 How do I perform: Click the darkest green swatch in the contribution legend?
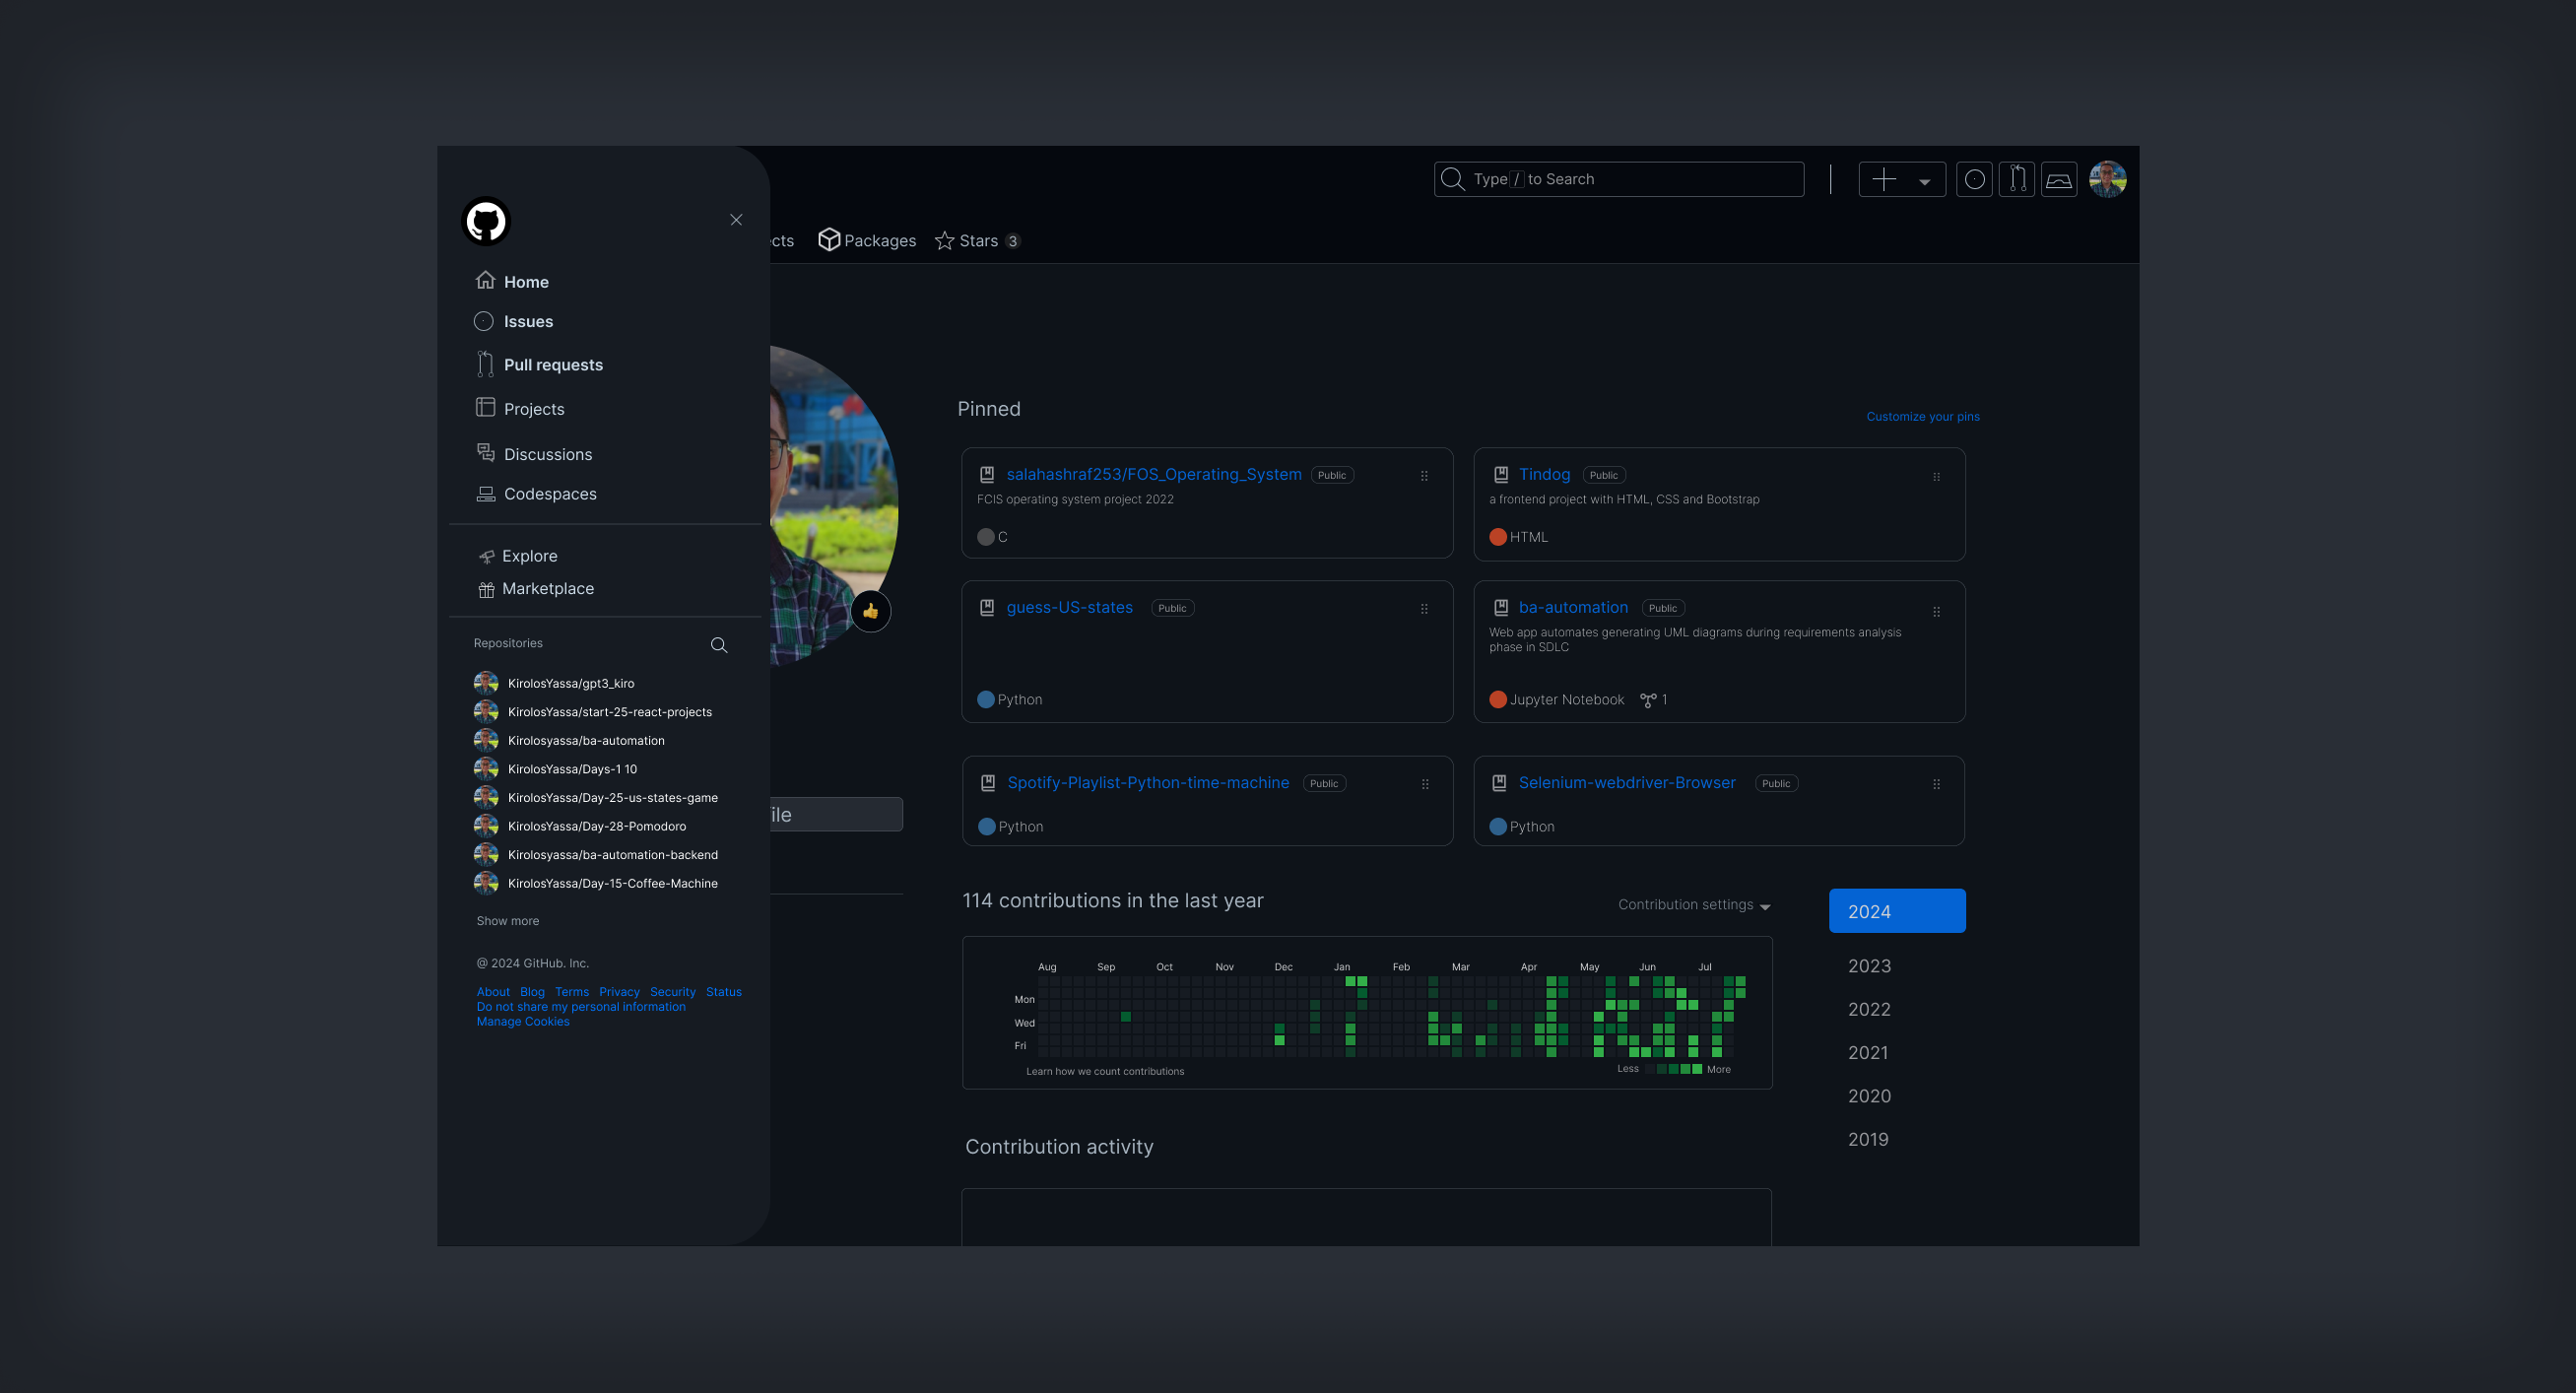[1662, 1071]
